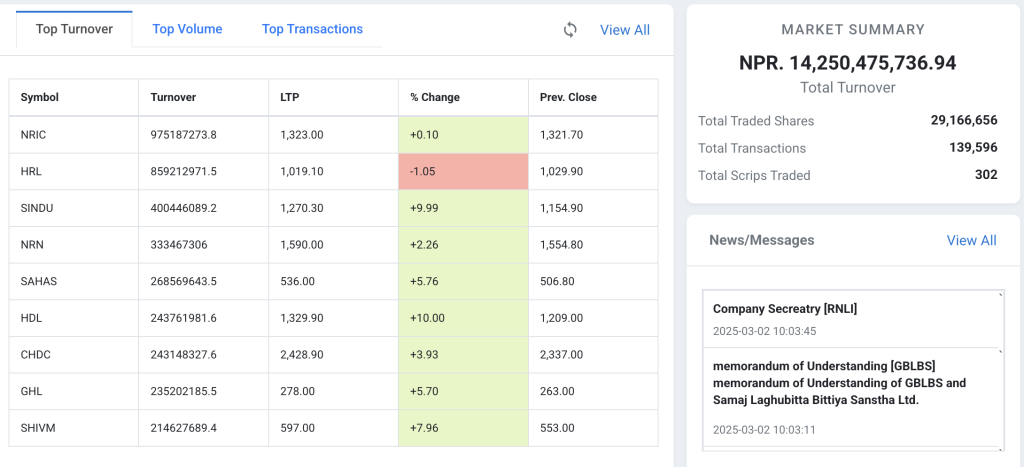Viewport: 1024px width, 467px height.
Task: Click the red -1.05 change cell
Action: coord(463,171)
